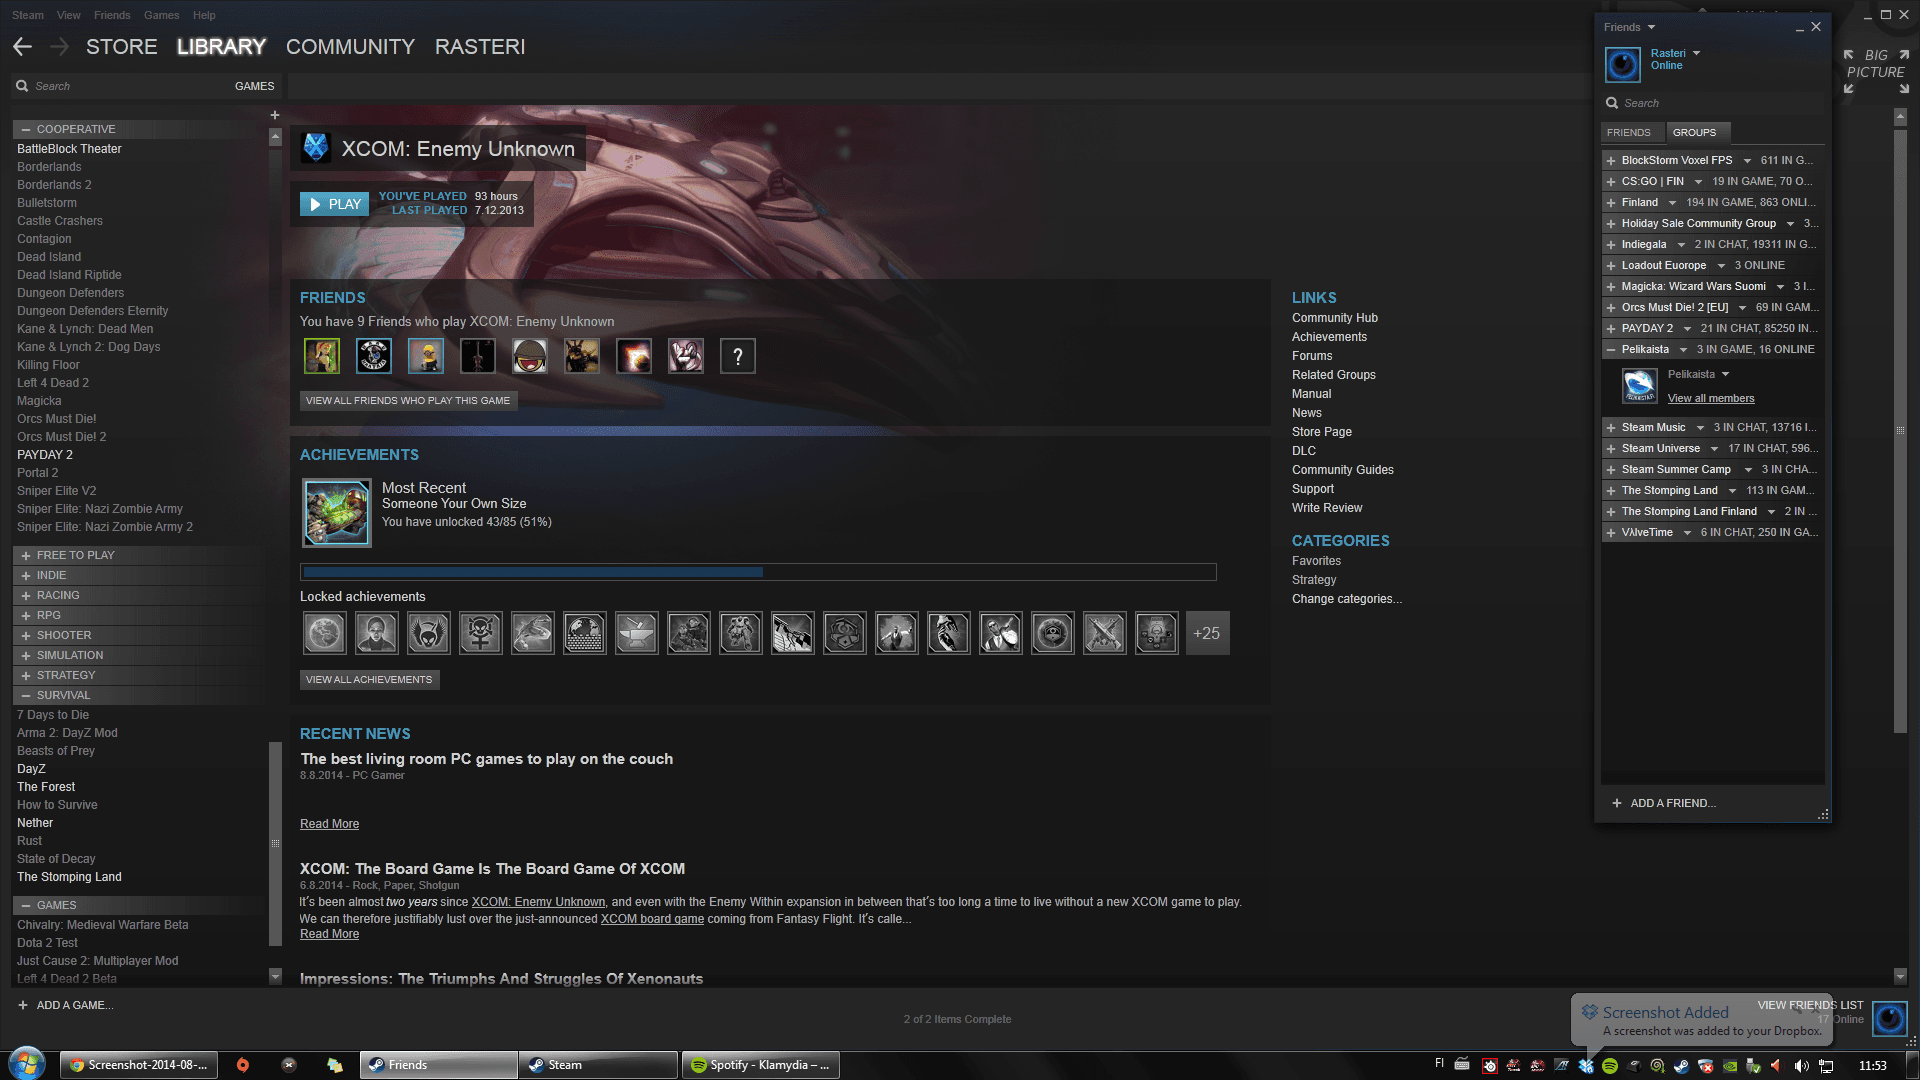Click the Pelikaista group avatar
1920x1080 pixels.
1638,385
